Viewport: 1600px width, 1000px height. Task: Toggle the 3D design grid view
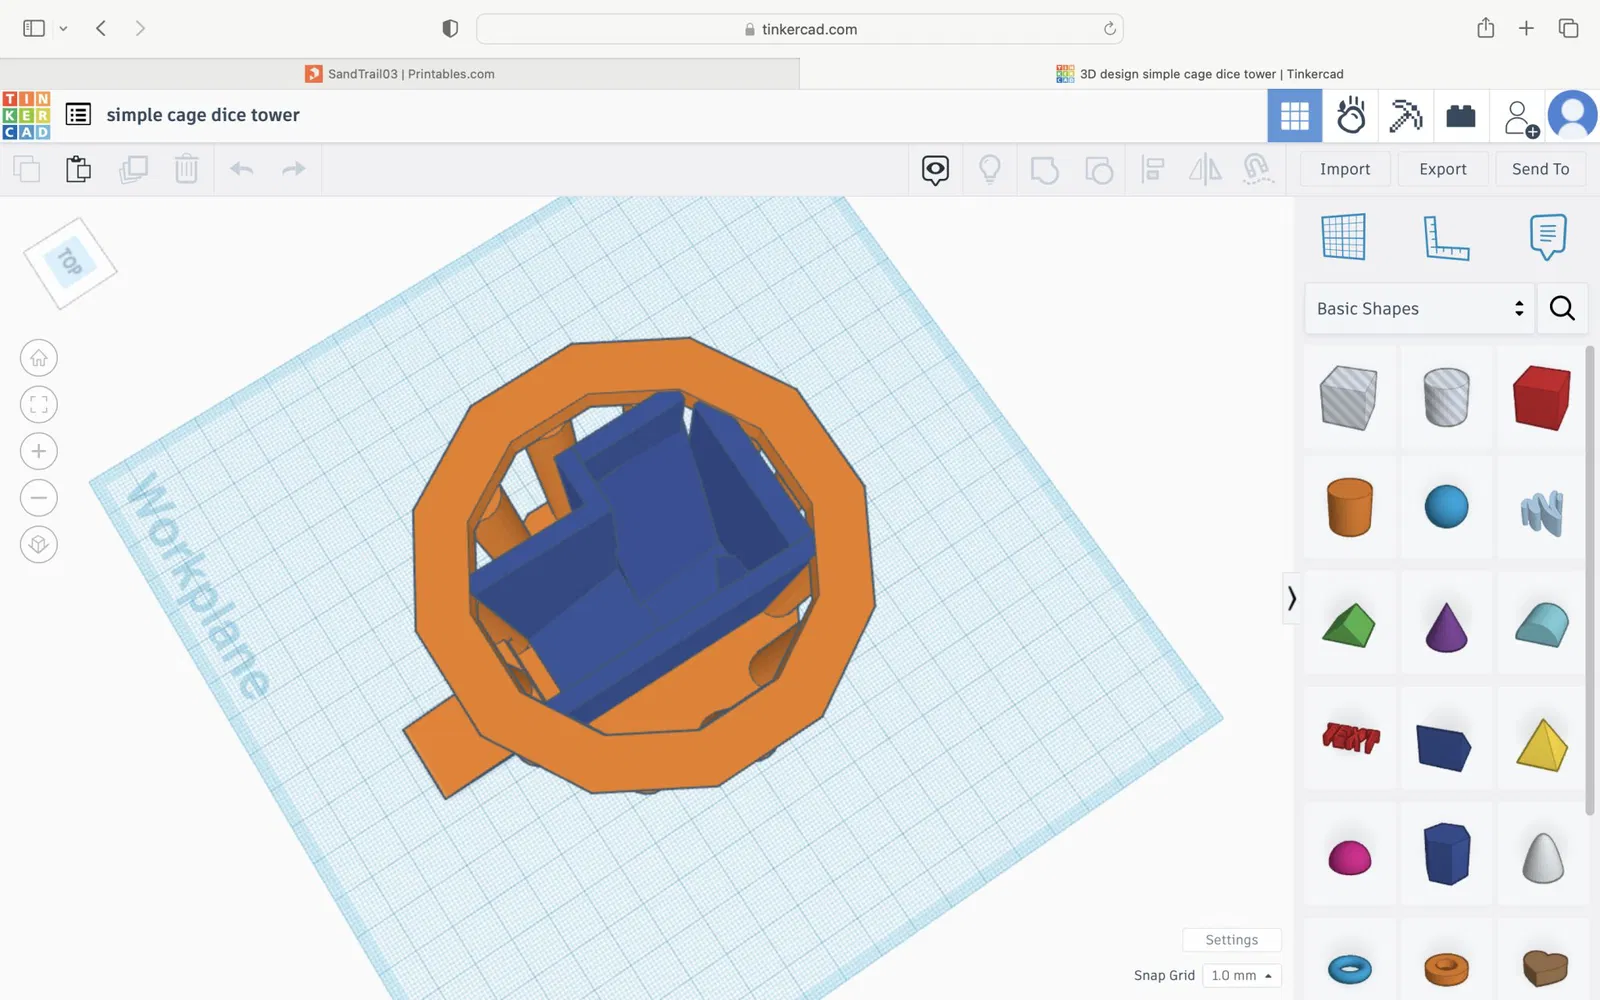coord(1295,116)
